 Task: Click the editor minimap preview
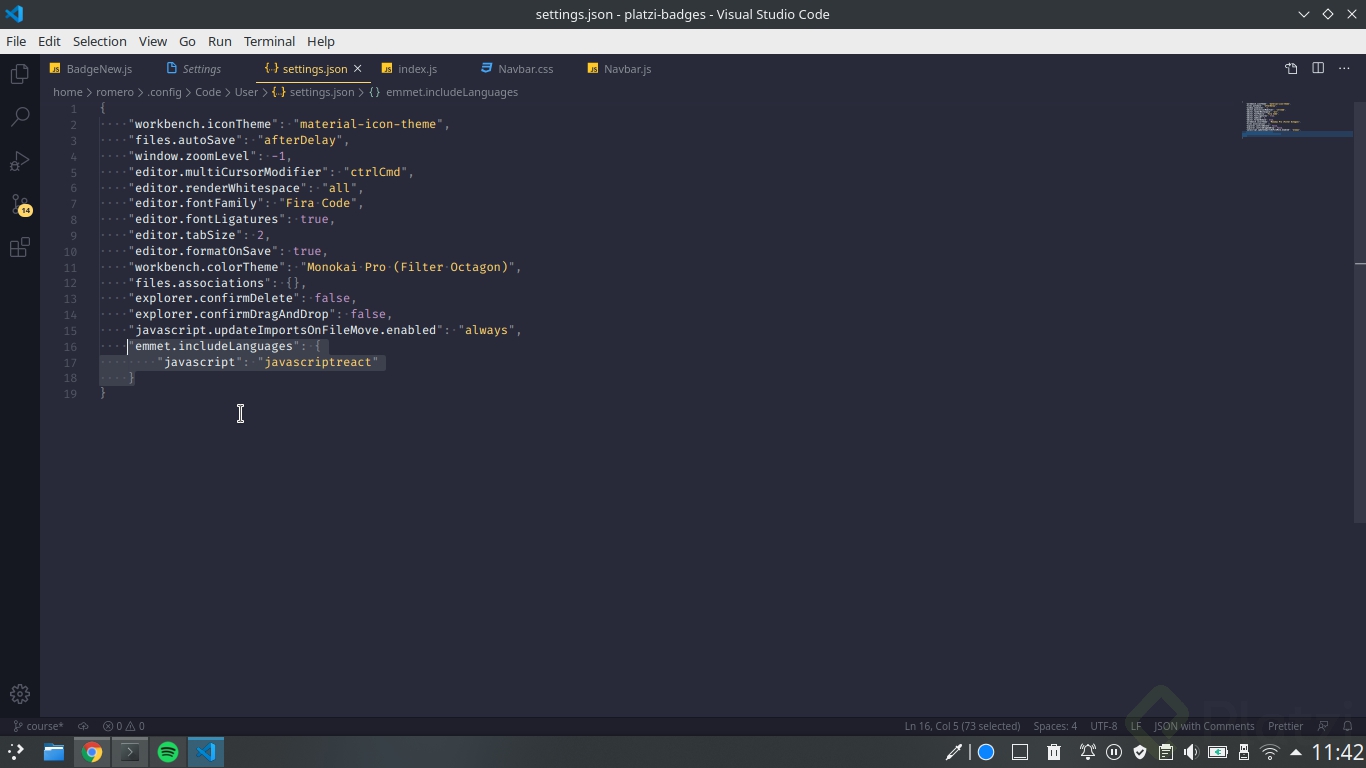pos(1297,118)
